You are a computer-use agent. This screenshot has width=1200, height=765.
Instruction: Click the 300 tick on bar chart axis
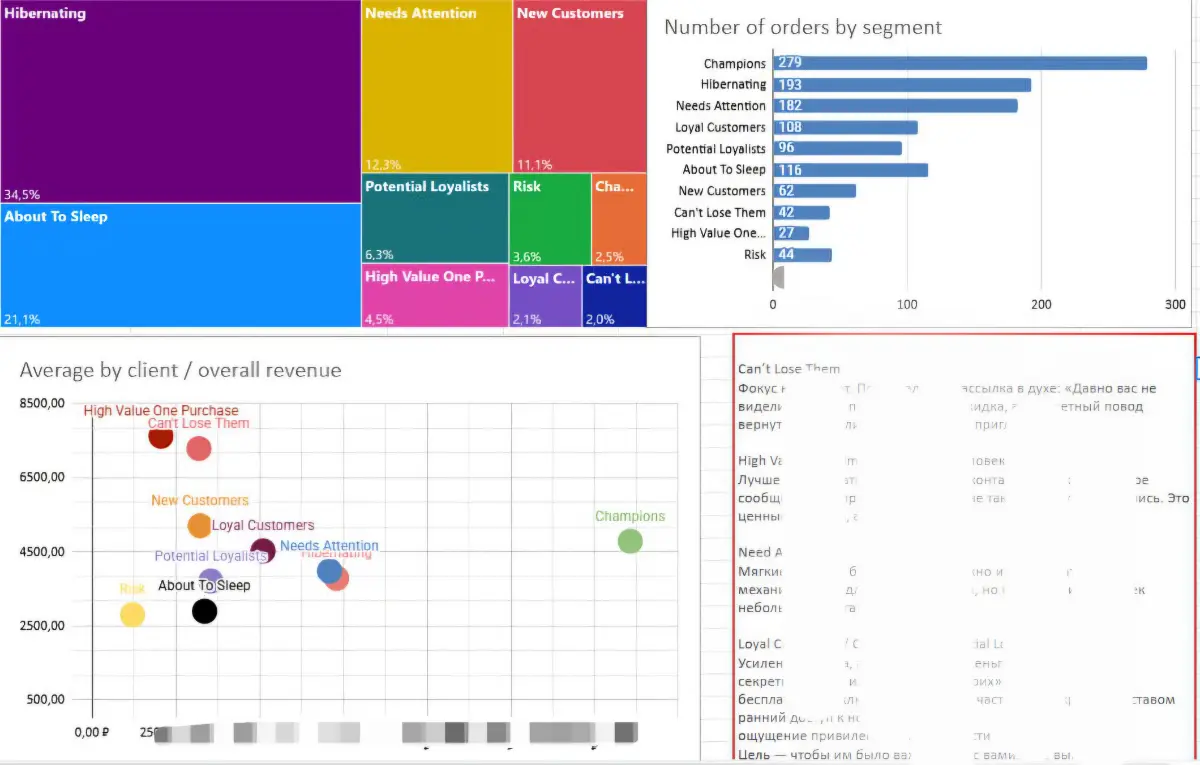[1176, 304]
